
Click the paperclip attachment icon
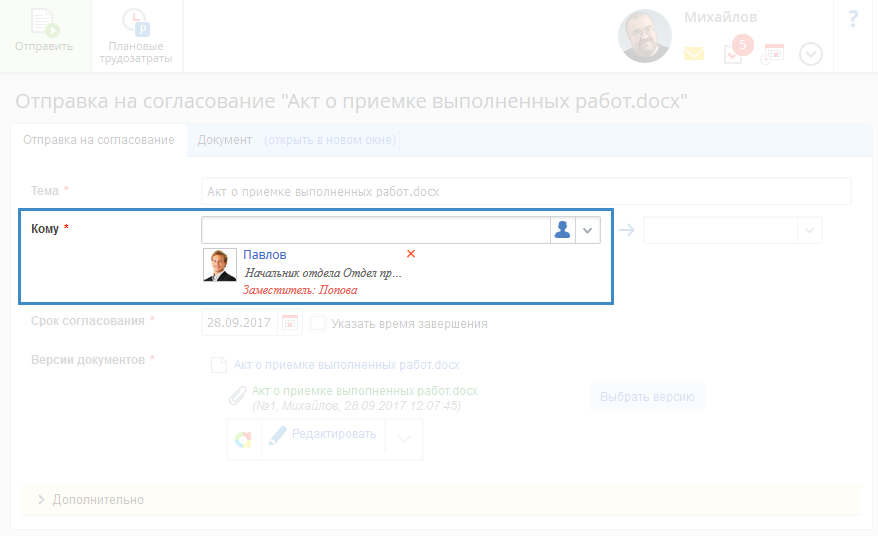click(237, 396)
